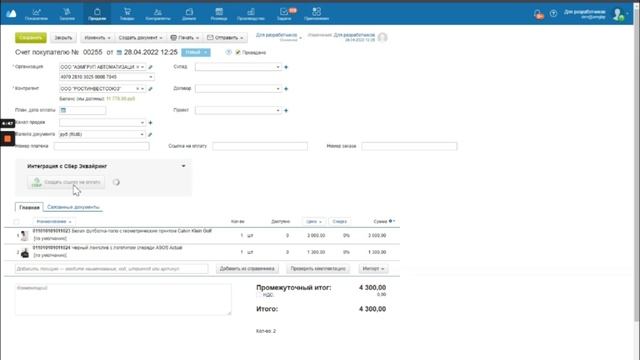Click the green Сохранить button
The width and height of the screenshot is (640, 360).
31,38
